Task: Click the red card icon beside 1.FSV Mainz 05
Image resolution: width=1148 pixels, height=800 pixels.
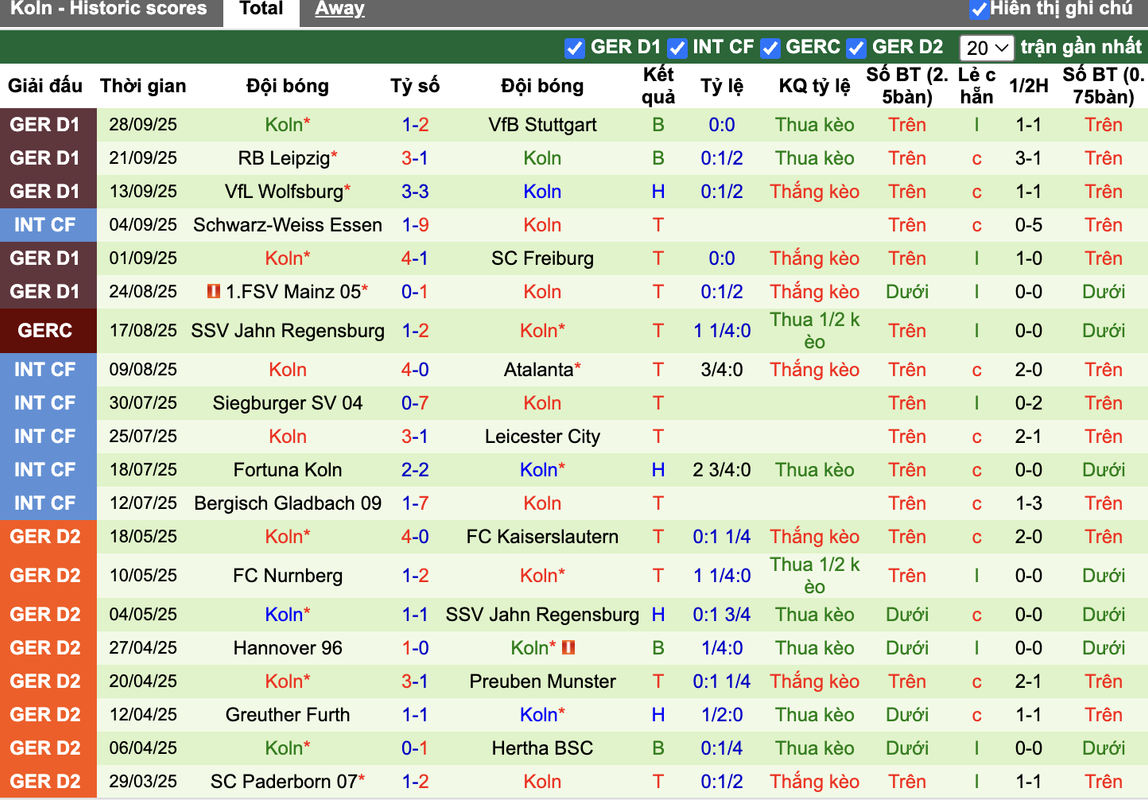Action: coord(213,291)
